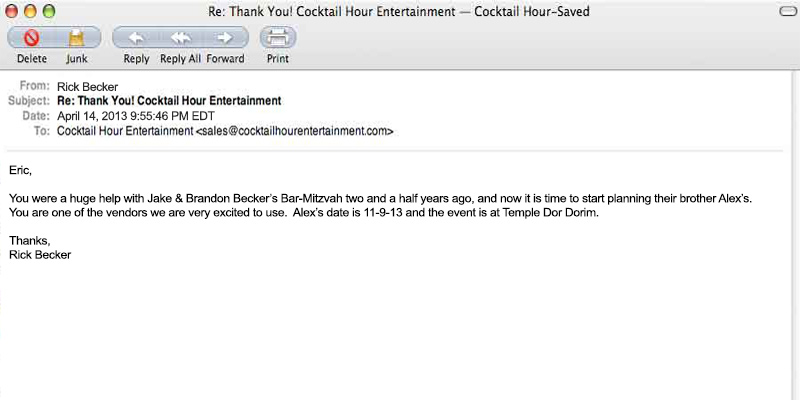The width and height of the screenshot is (800, 400).
Task: Click the date April 14, 2013 9:55:46 PM EDT
Action: pyautogui.click(x=136, y=116)
